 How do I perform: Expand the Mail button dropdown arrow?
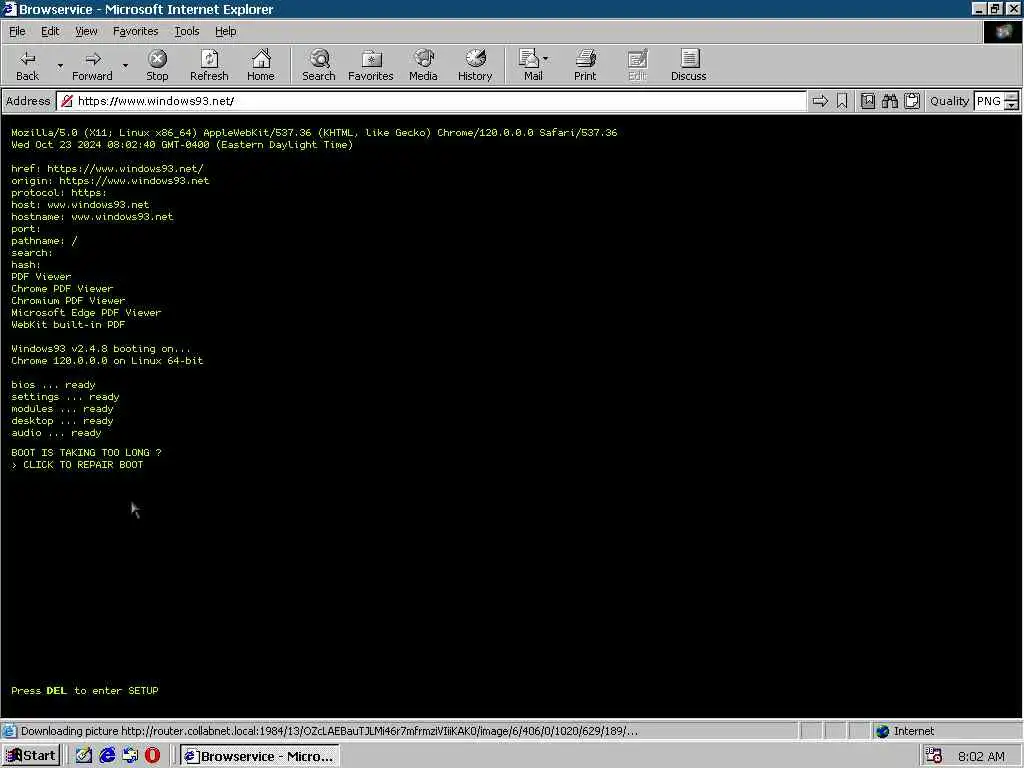pos(546,59)
